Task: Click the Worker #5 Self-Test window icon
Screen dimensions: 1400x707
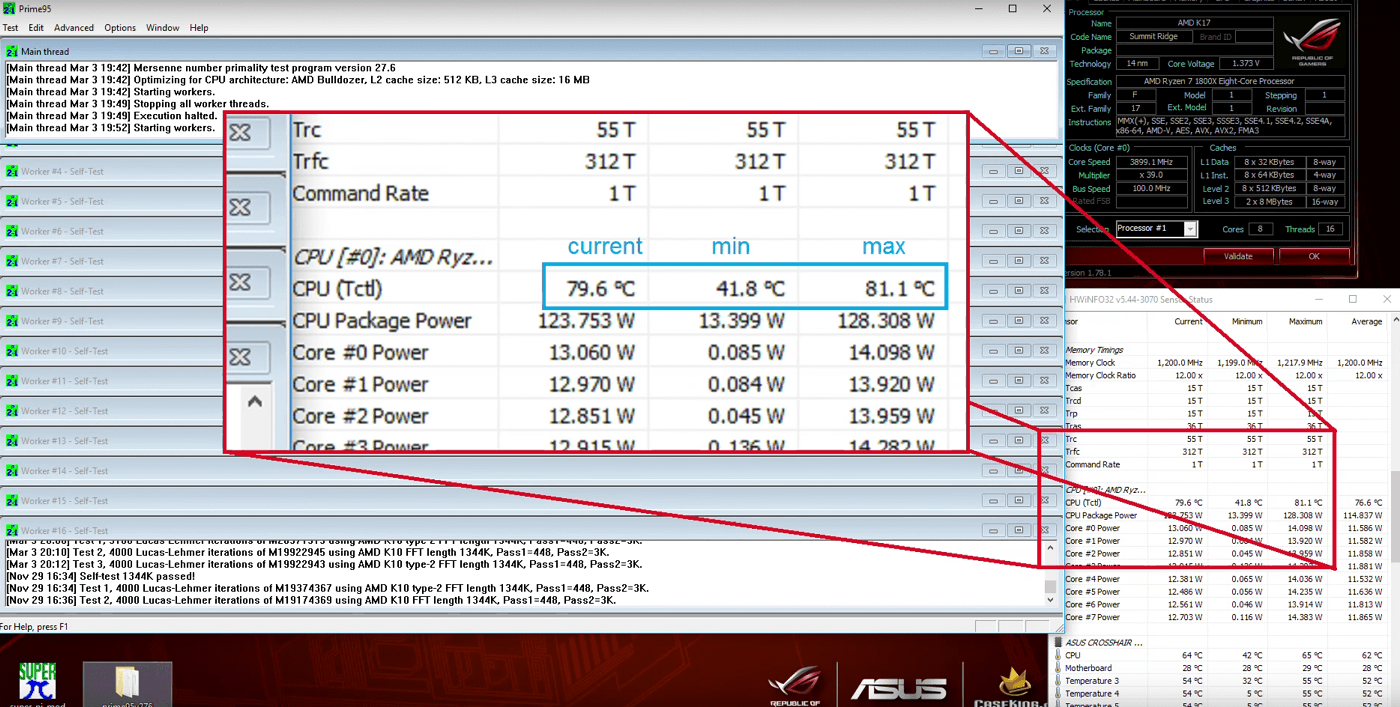Action: (x=12, y=201)
